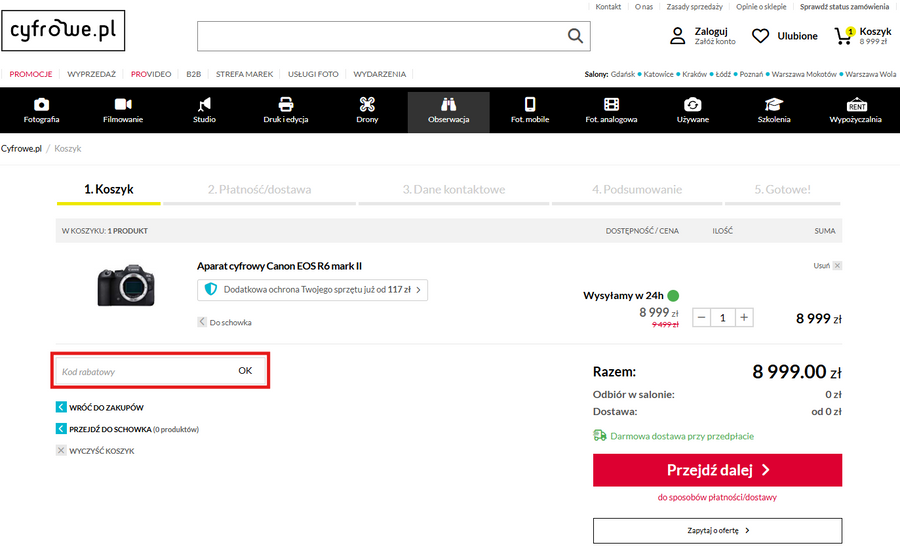
Task: Decrease product quantity with minus button
Action: coord(701,317)
